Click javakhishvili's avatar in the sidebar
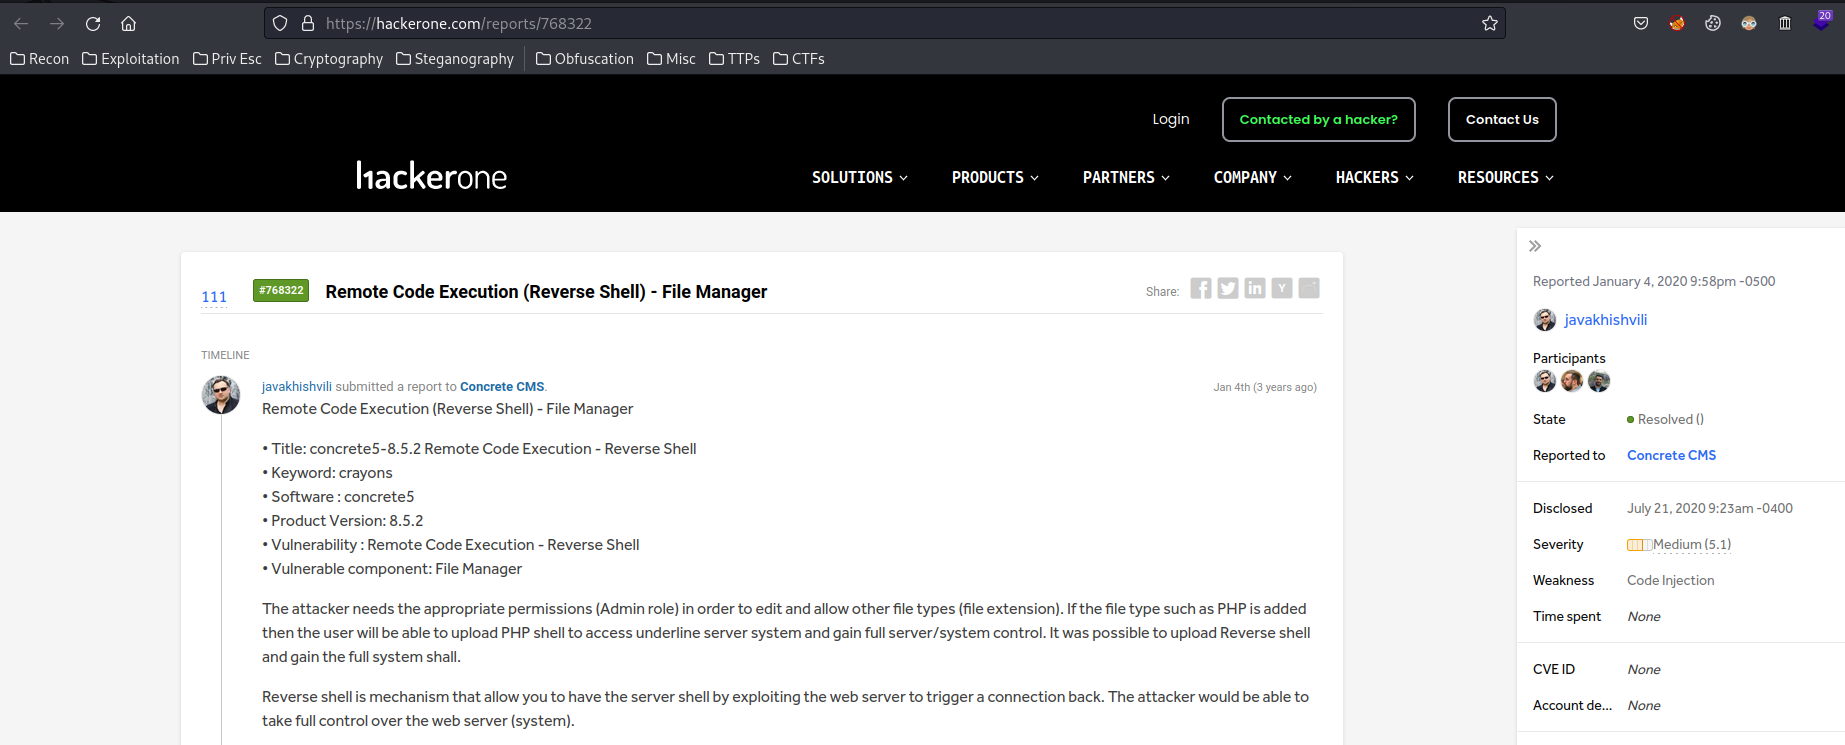The width and height of the screenshot is (1845, 745). click(x=1545, y=320)
